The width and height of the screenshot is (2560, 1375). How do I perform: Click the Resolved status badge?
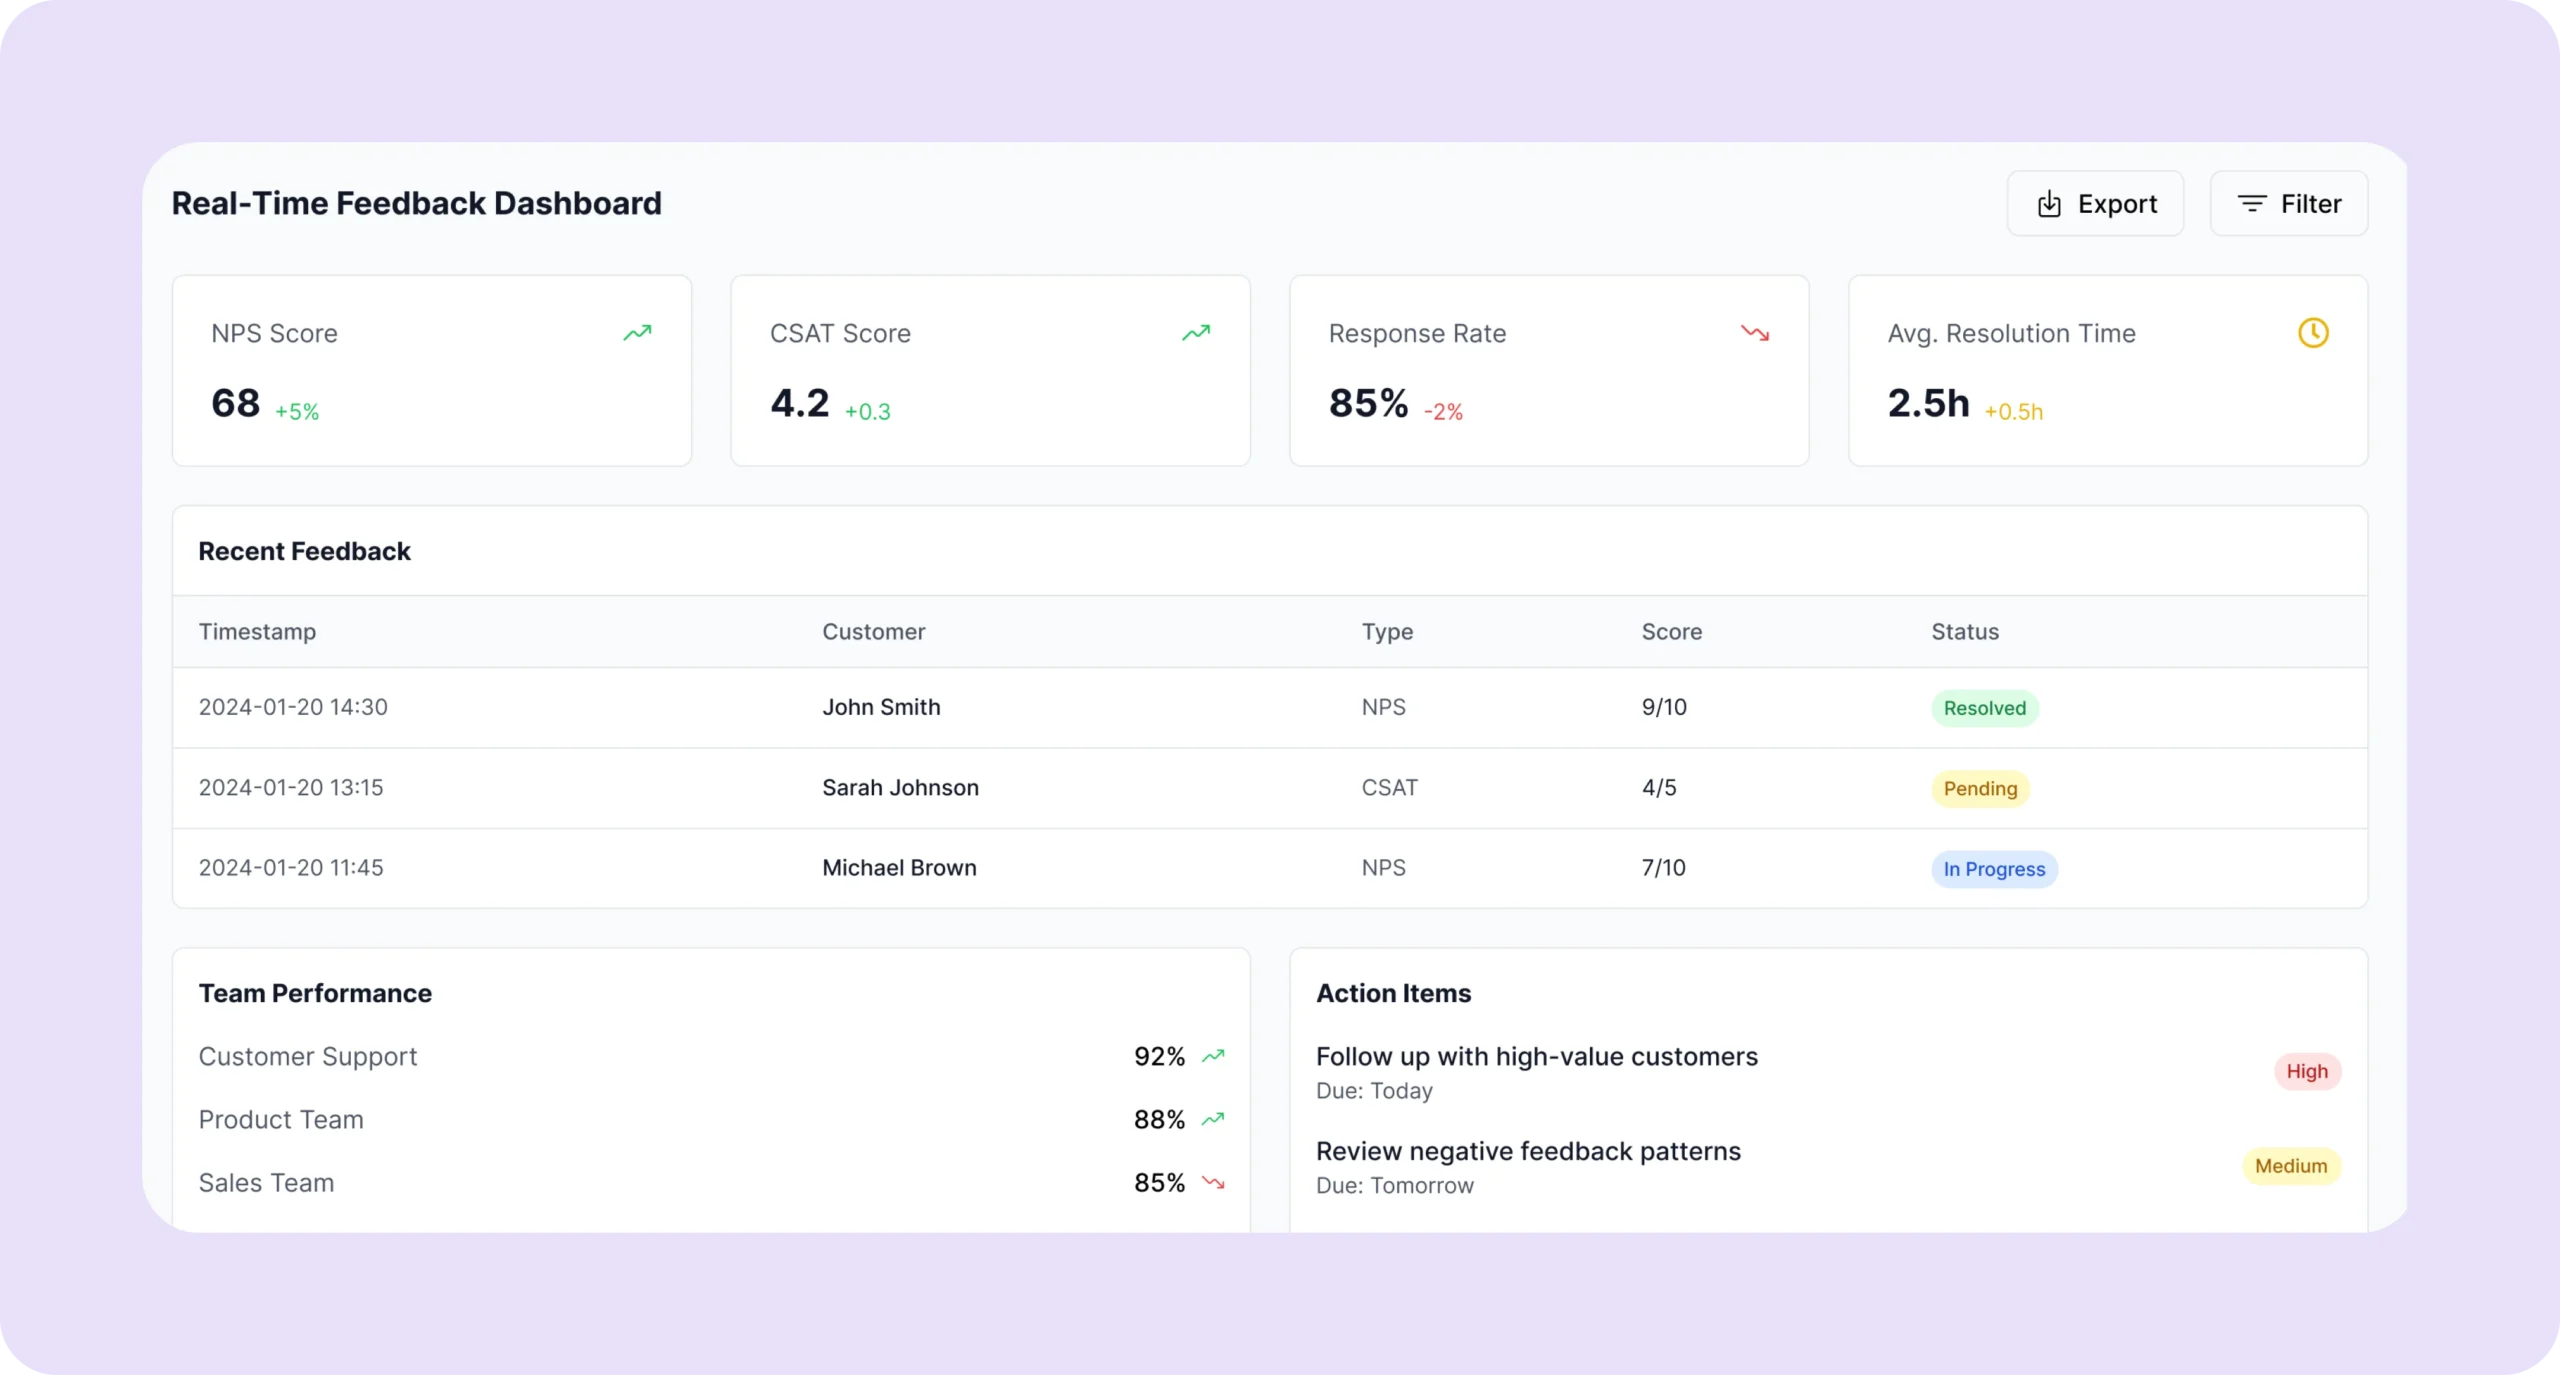(1984, 708)
